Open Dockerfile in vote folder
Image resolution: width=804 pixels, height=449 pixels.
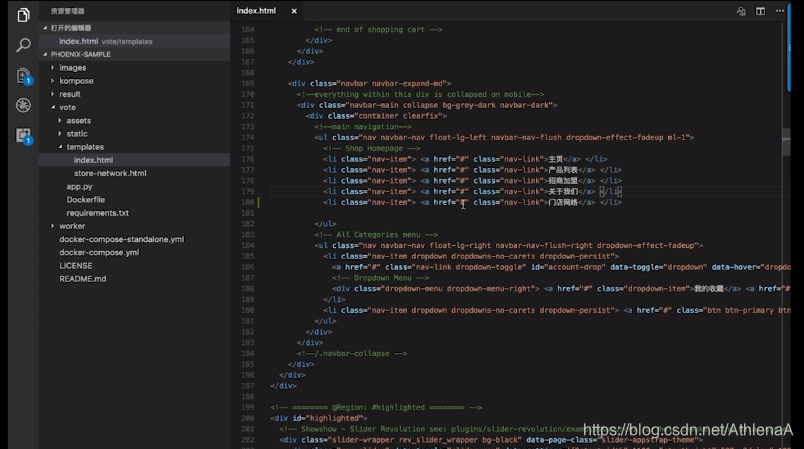coord(134,200)
